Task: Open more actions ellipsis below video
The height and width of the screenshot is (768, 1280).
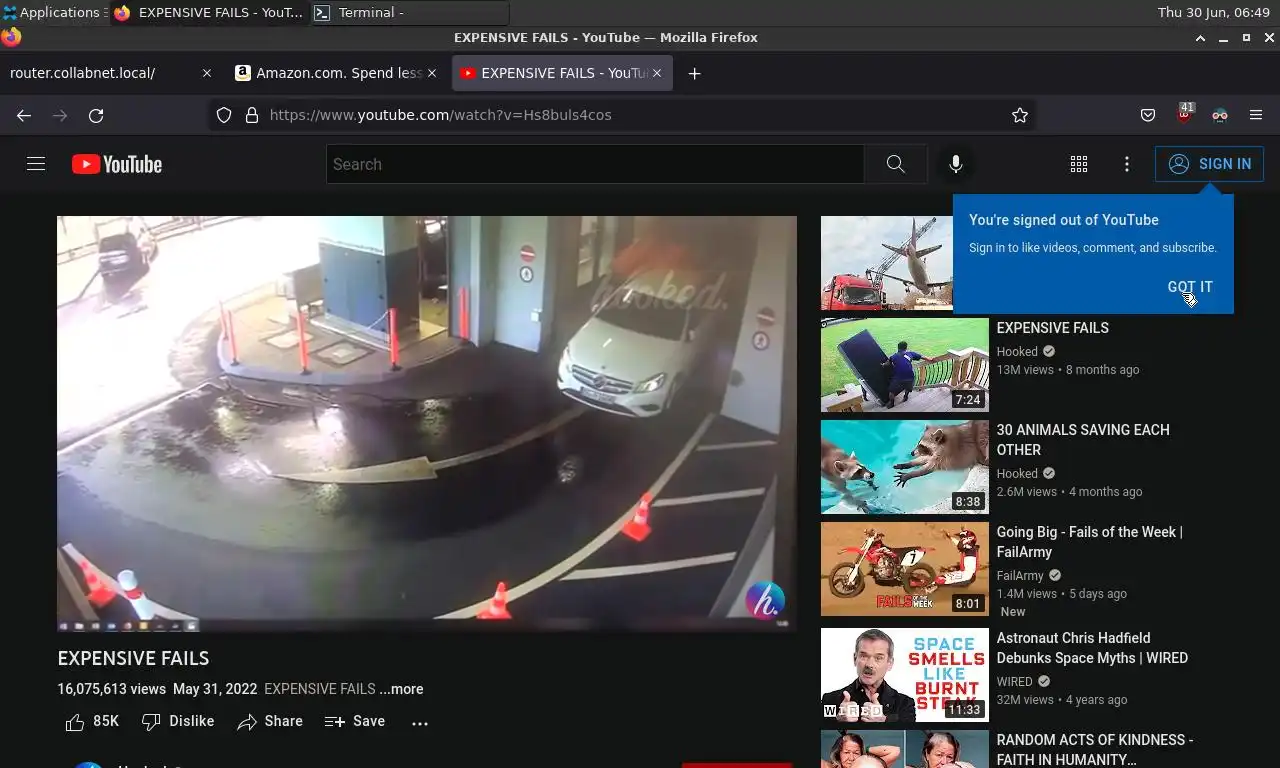Action: pyautogui.click(x=420, y=722)
